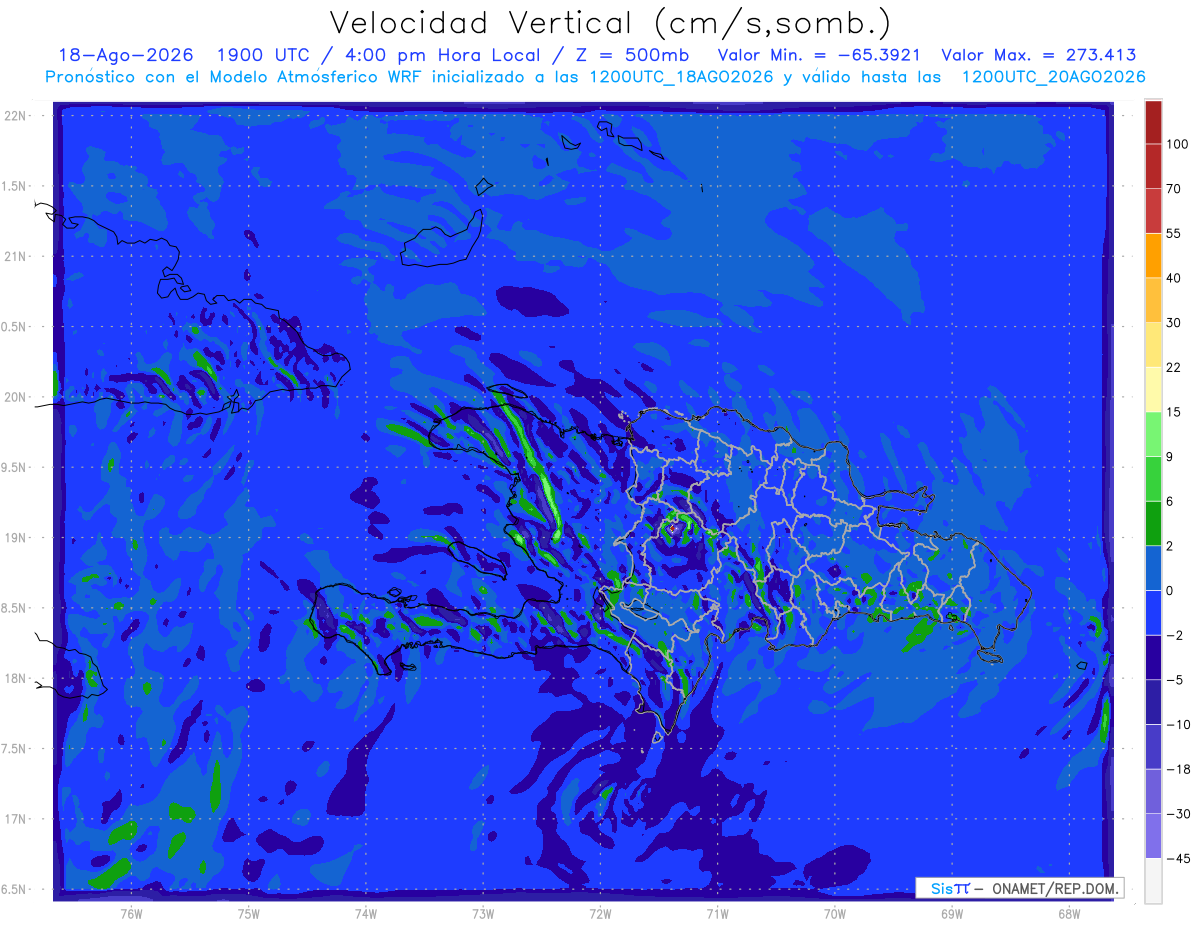Viewport: 1200px width, 927px height.
Task: Click the '20N' latitude label
Action: click(x=16, y=397)
